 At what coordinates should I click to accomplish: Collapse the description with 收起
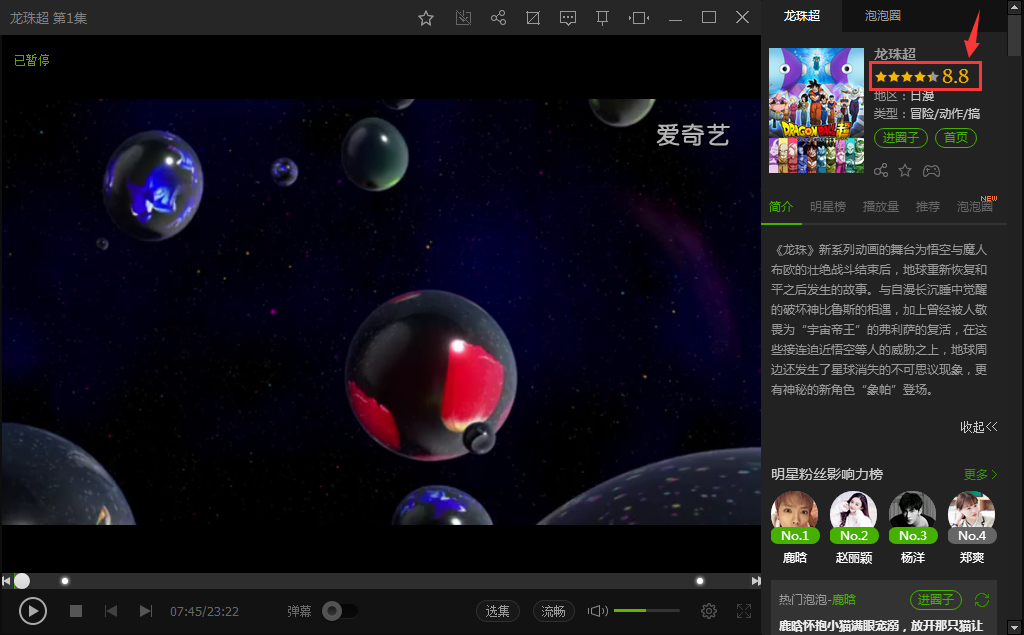click(978, 427)
